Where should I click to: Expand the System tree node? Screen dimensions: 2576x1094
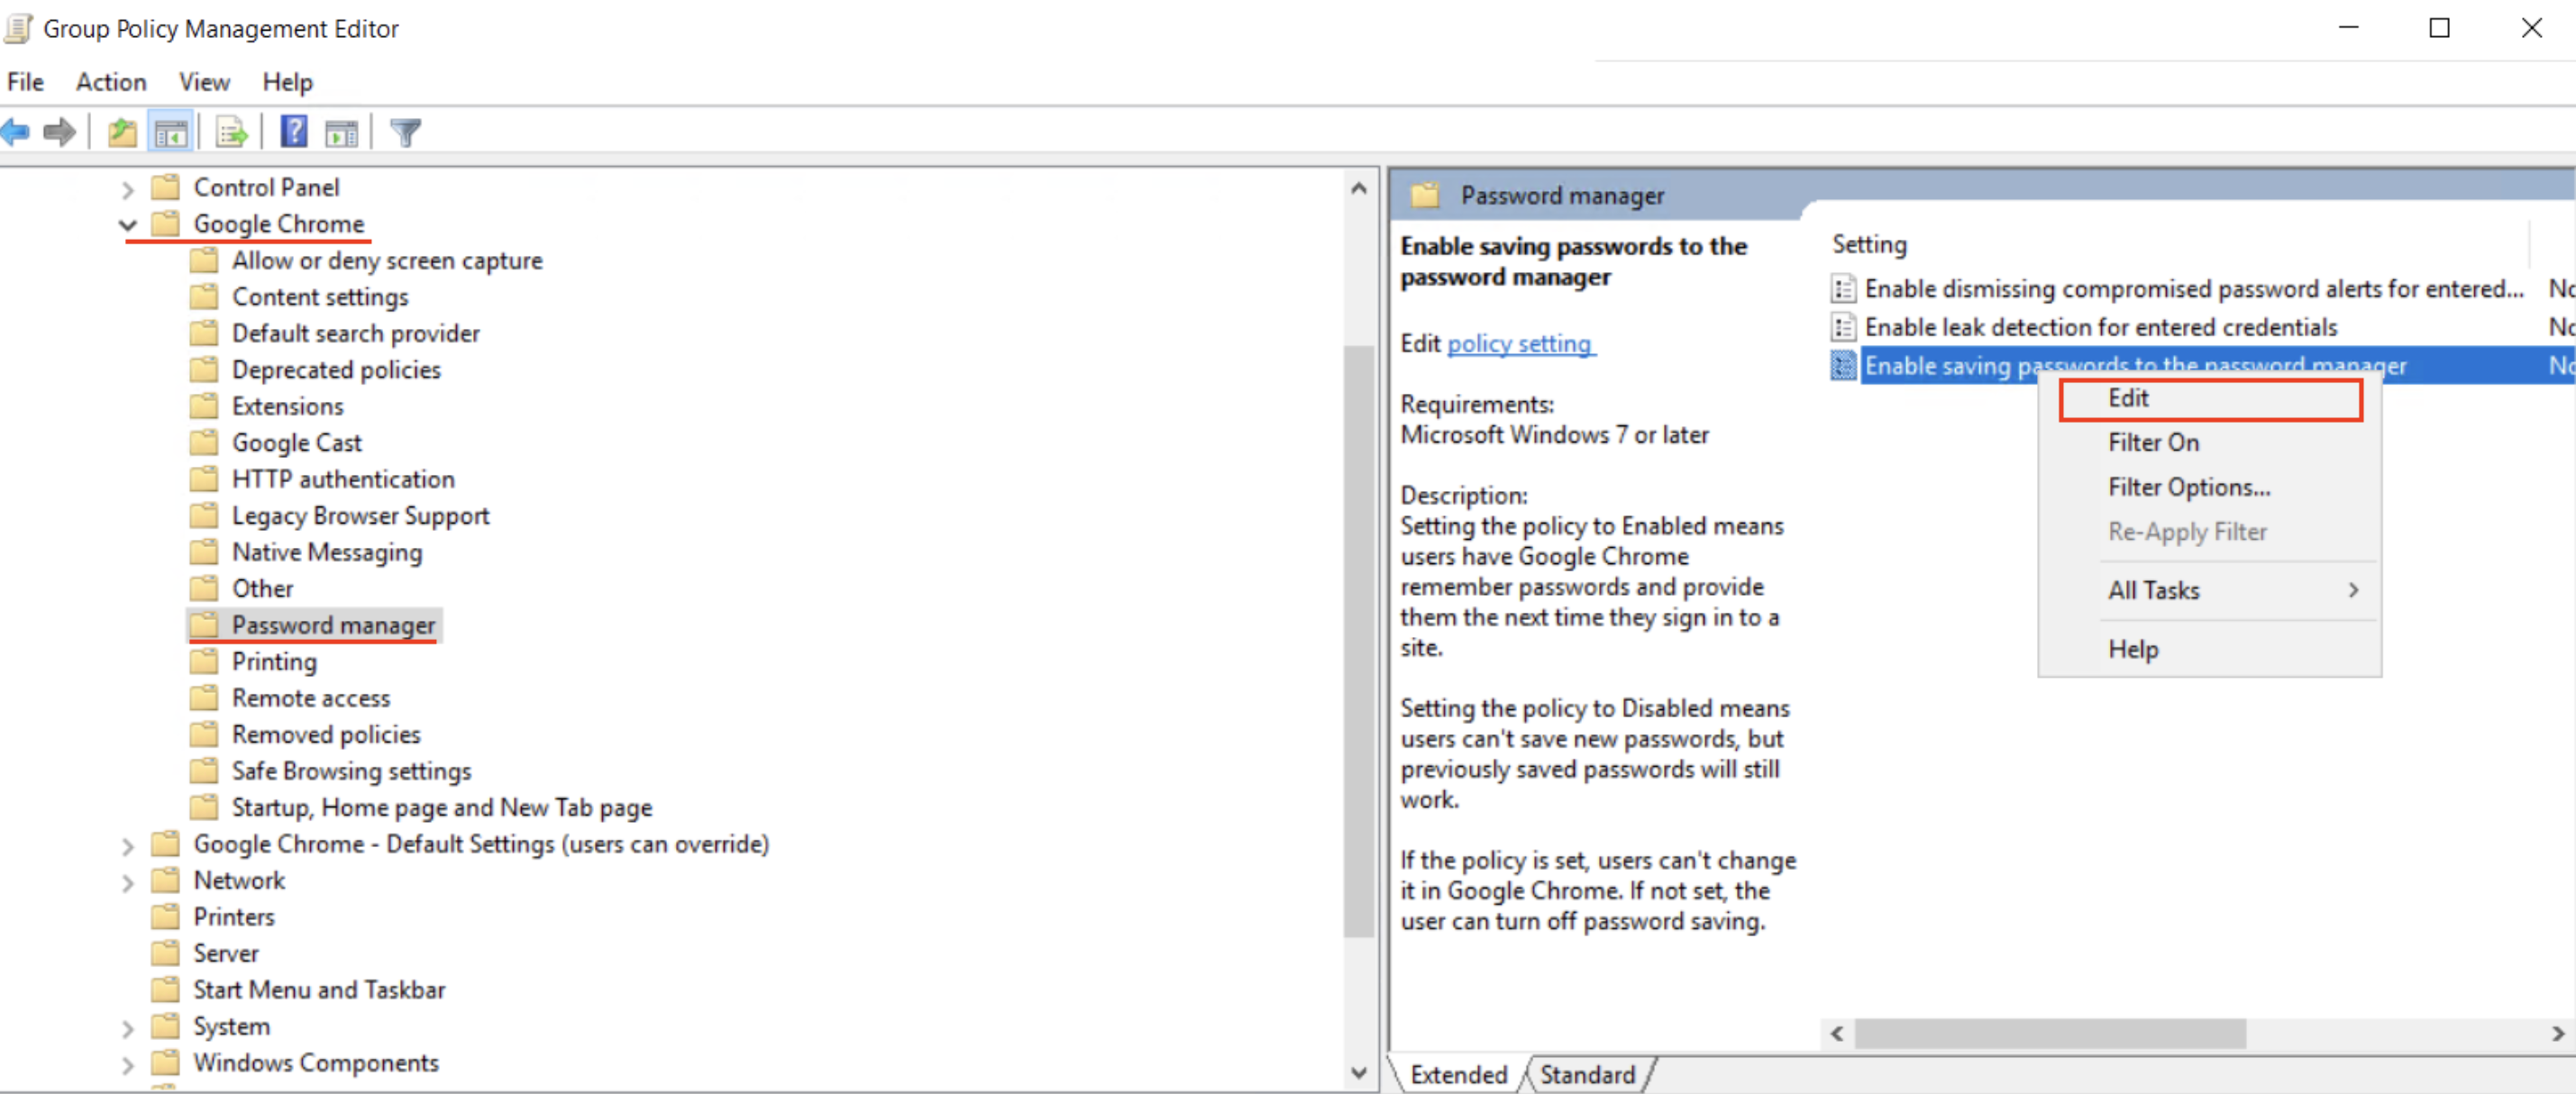(127, 1029)
